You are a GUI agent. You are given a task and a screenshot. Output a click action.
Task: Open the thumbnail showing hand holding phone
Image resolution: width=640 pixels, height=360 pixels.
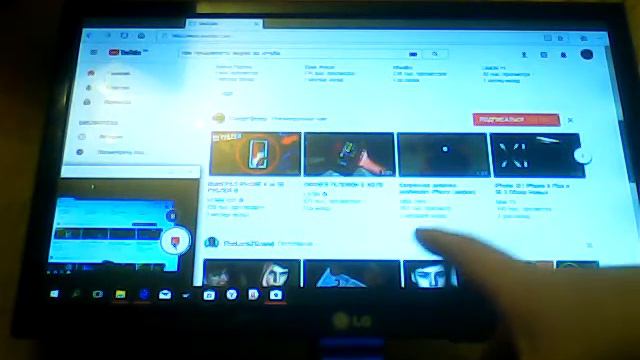click(x=349, y=155)
